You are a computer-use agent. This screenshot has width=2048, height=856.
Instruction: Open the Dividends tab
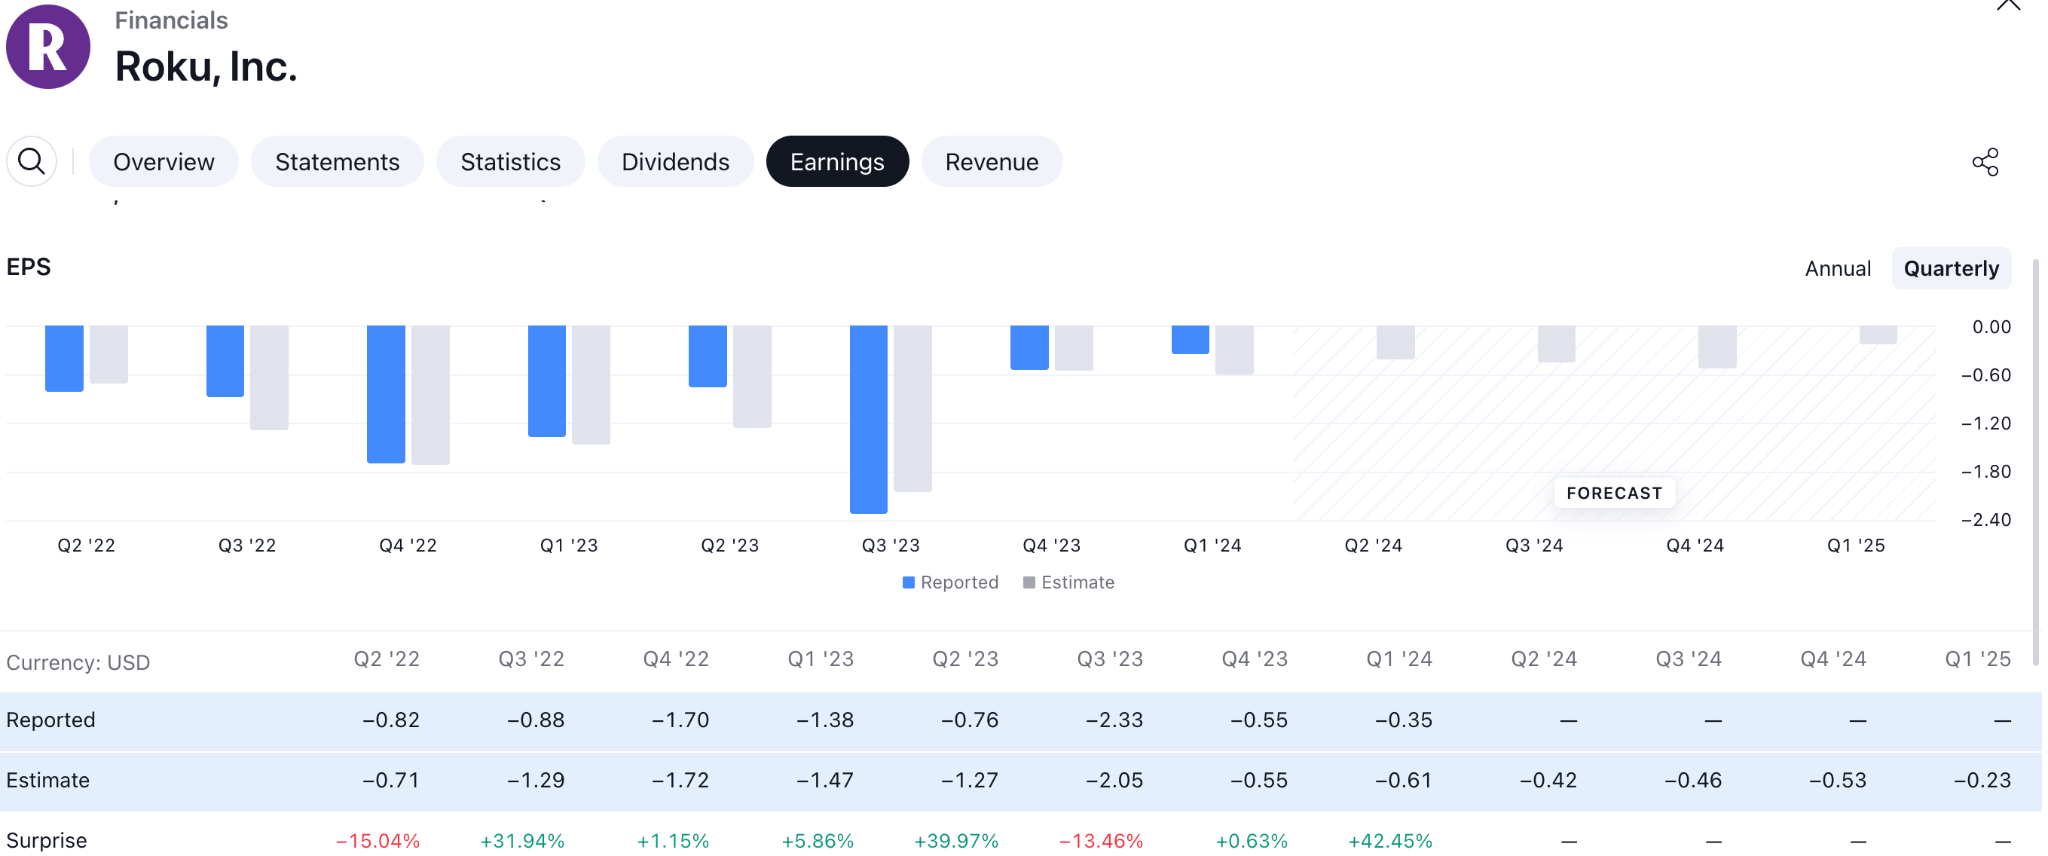coord(675,162)
